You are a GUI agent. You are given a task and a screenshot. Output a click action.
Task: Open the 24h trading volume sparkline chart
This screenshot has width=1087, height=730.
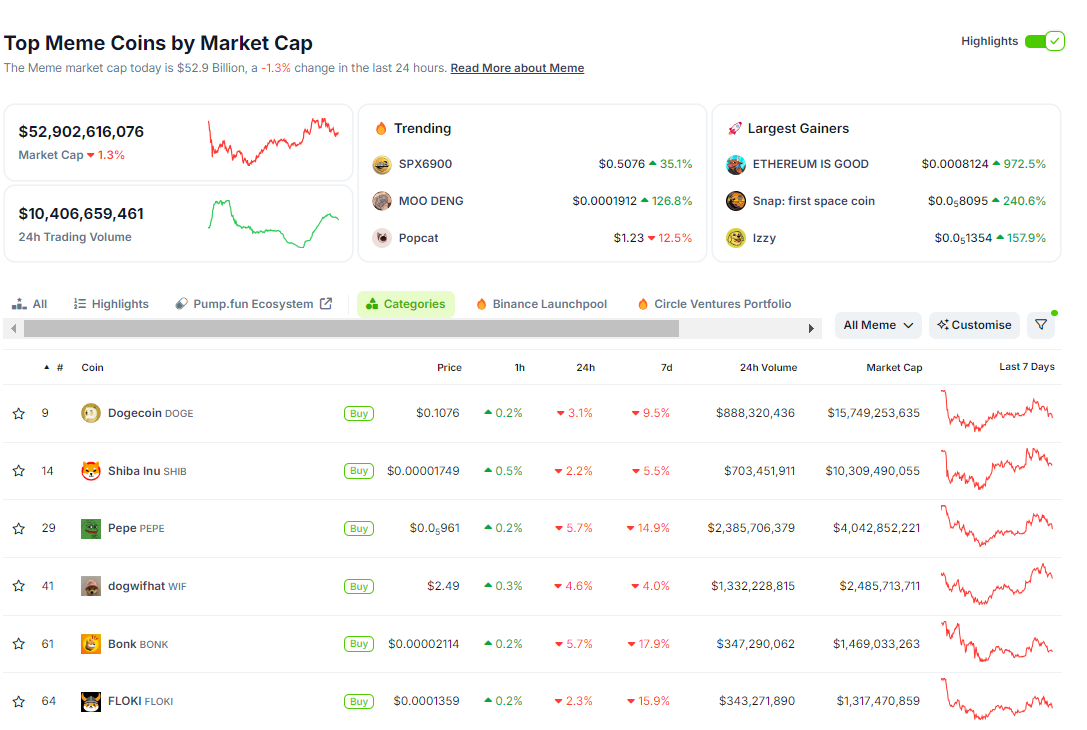(274, 223)
